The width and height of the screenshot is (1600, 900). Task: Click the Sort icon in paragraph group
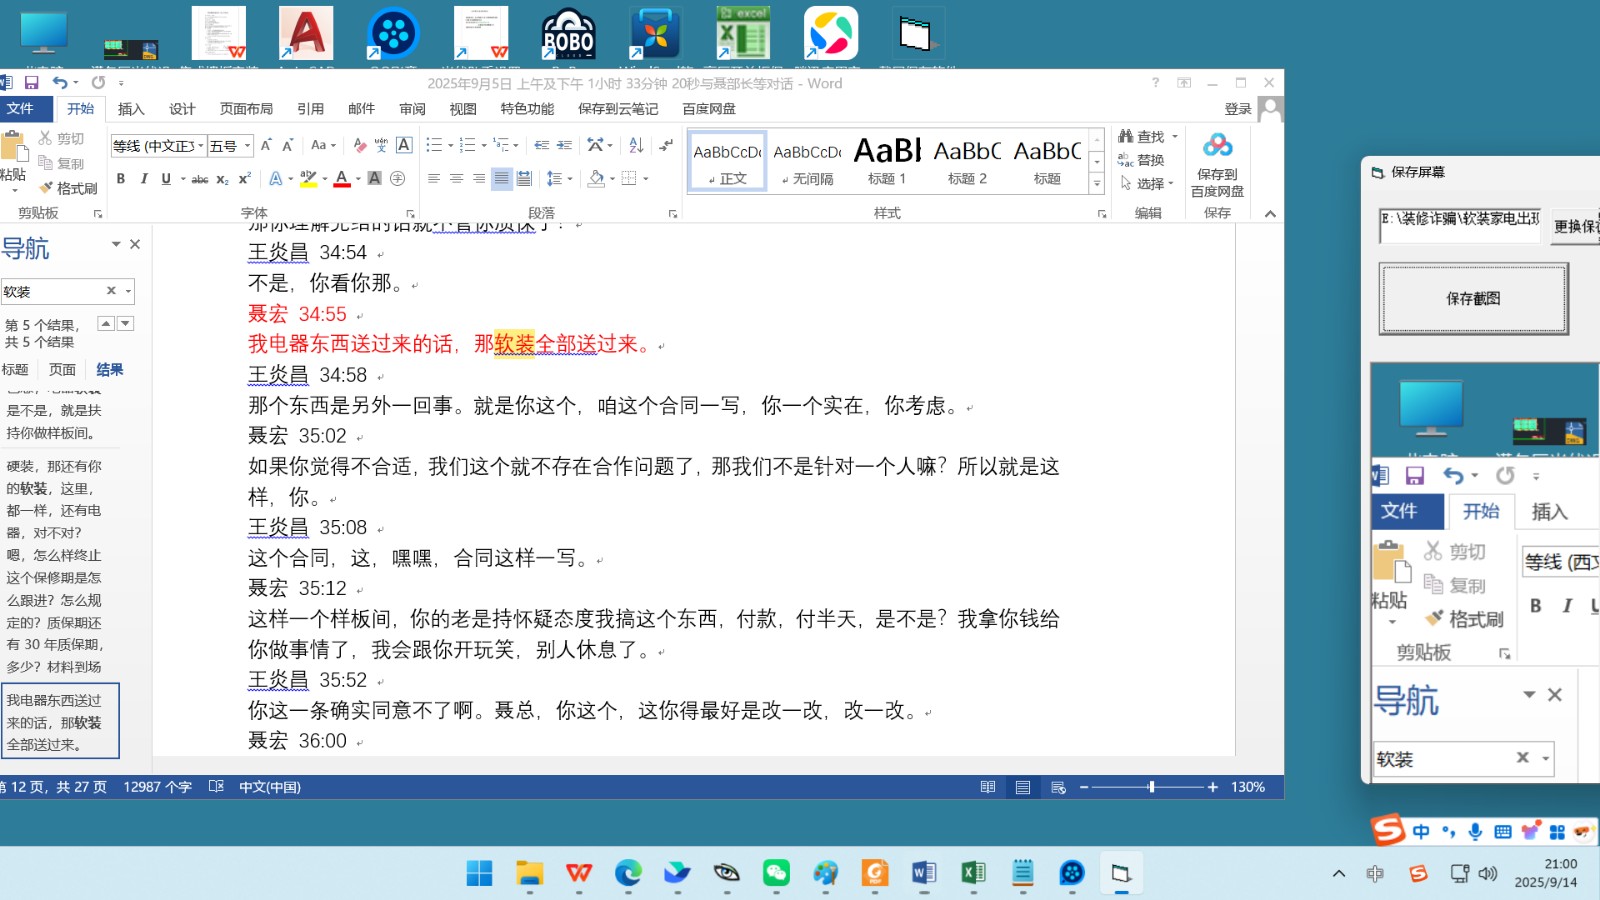pos(636,146)
